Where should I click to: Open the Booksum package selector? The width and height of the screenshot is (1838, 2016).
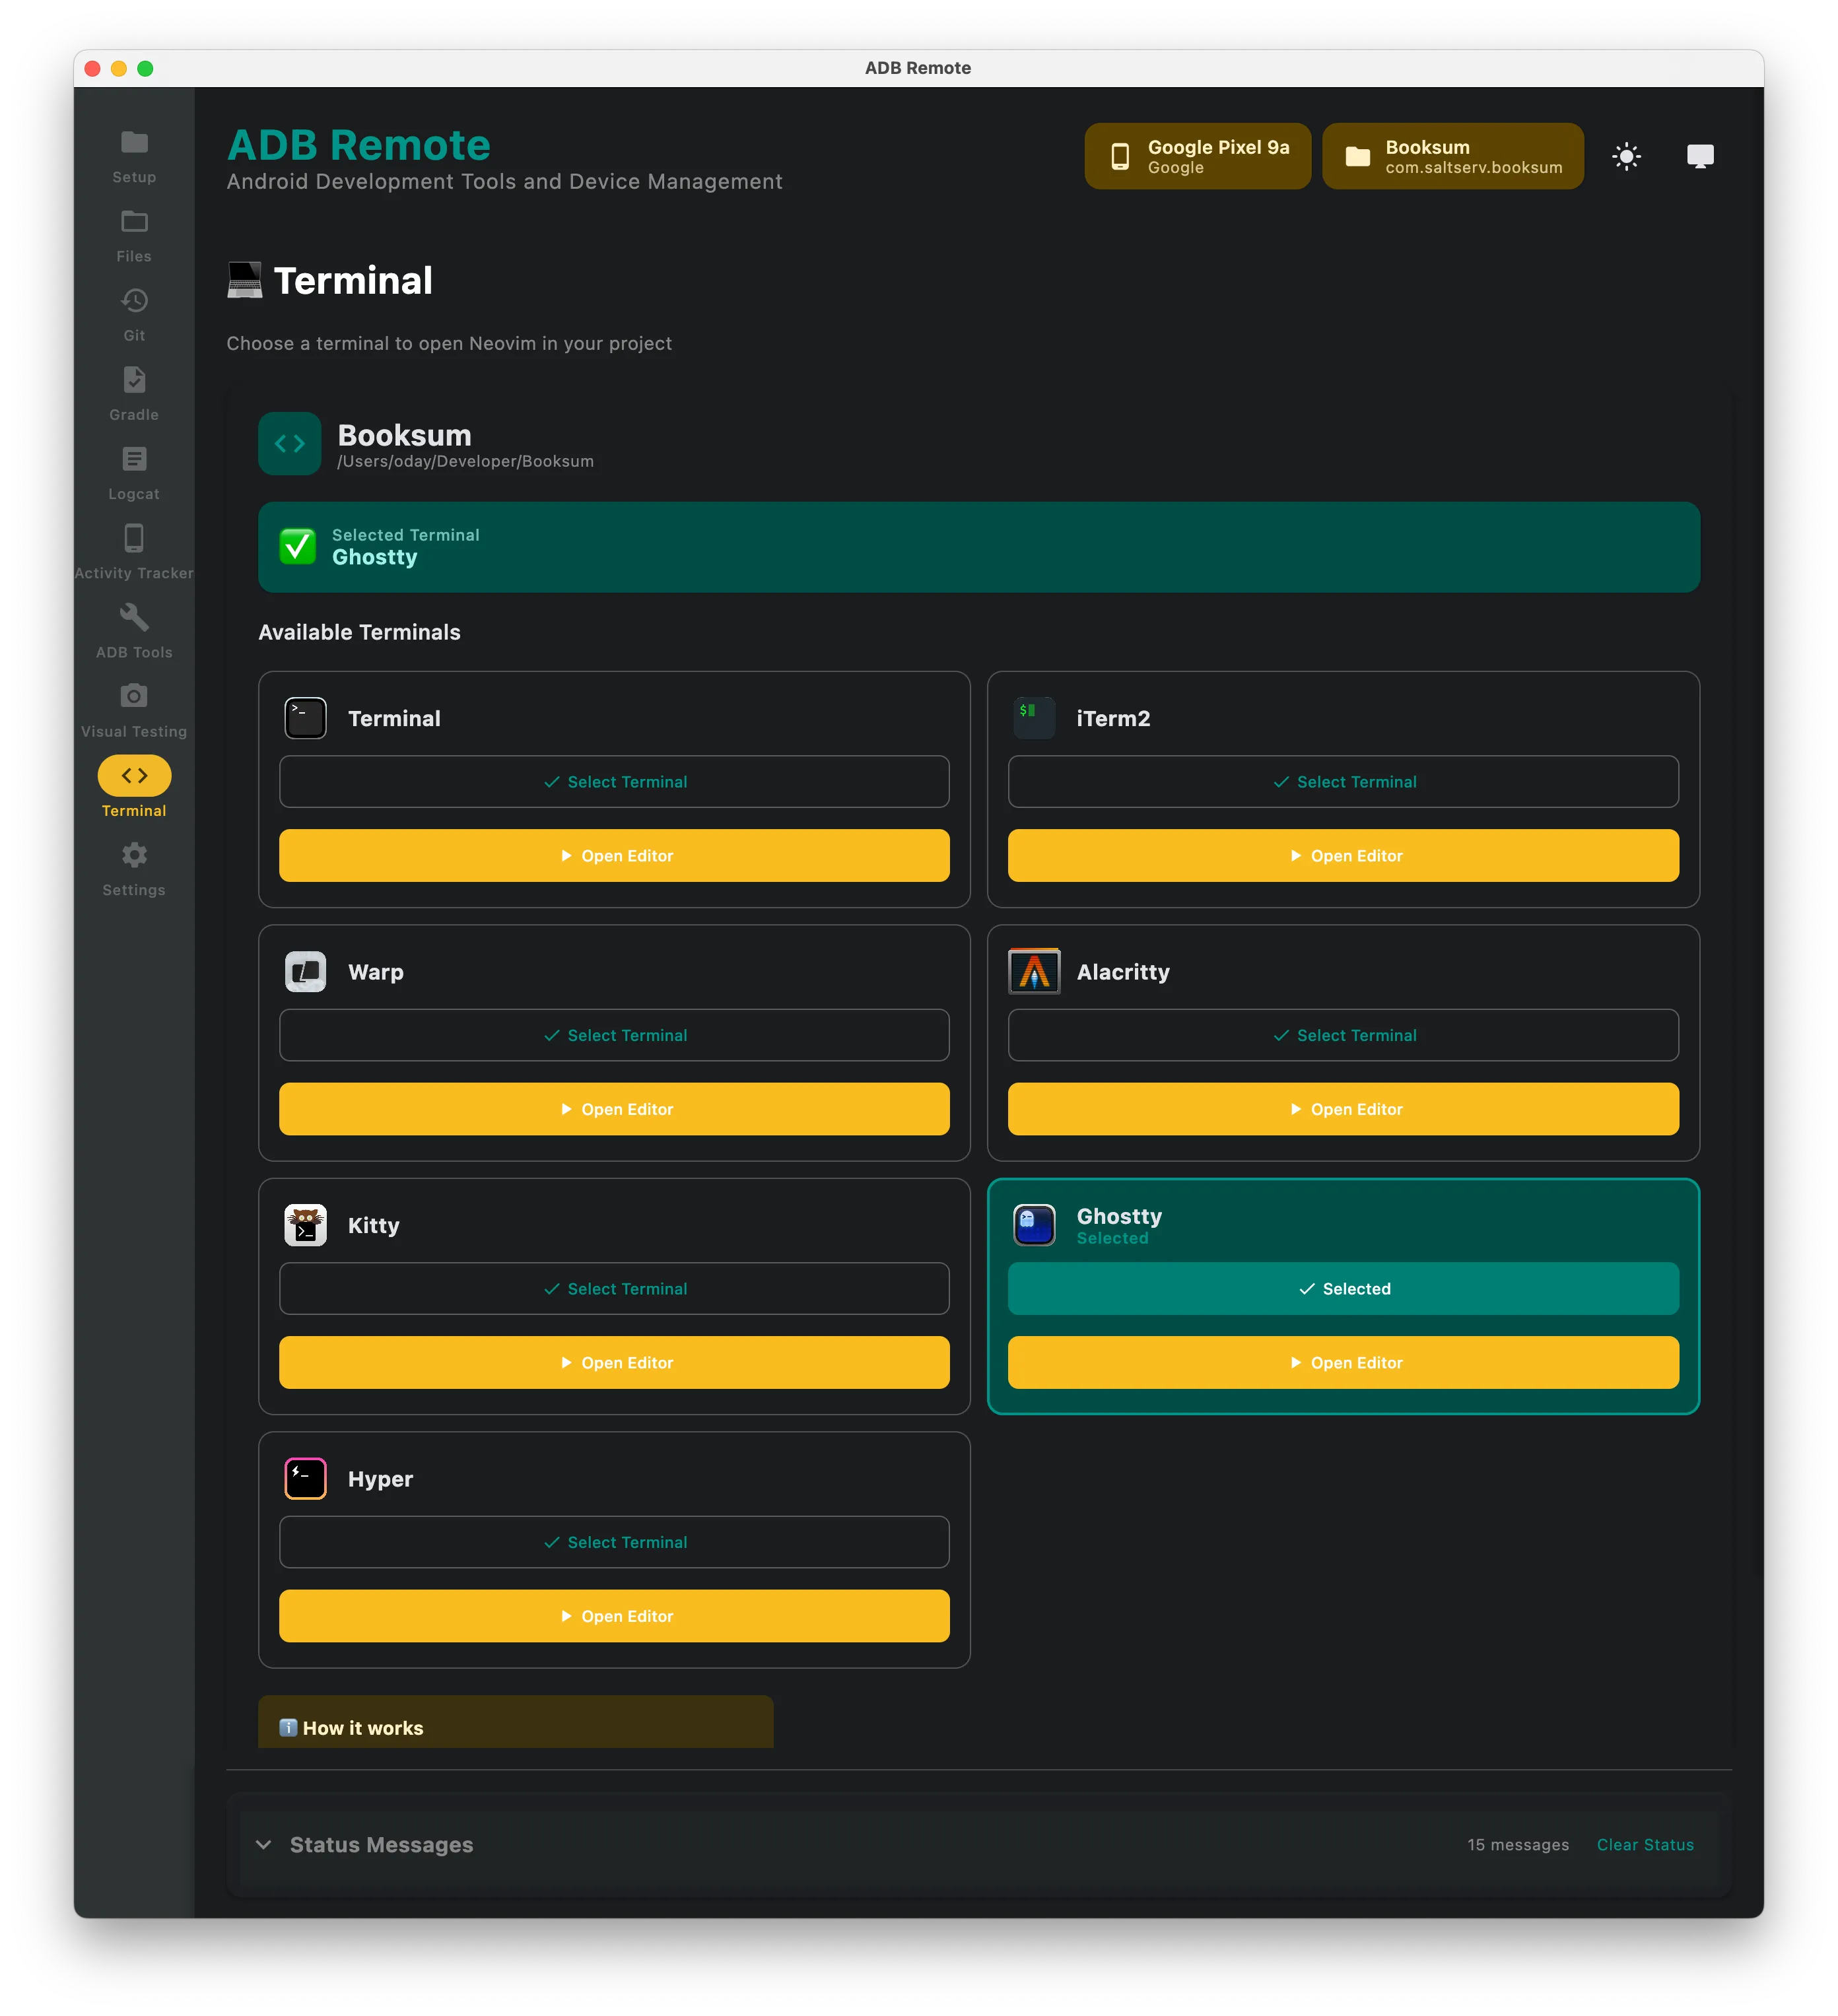[x=1453, y=155]
